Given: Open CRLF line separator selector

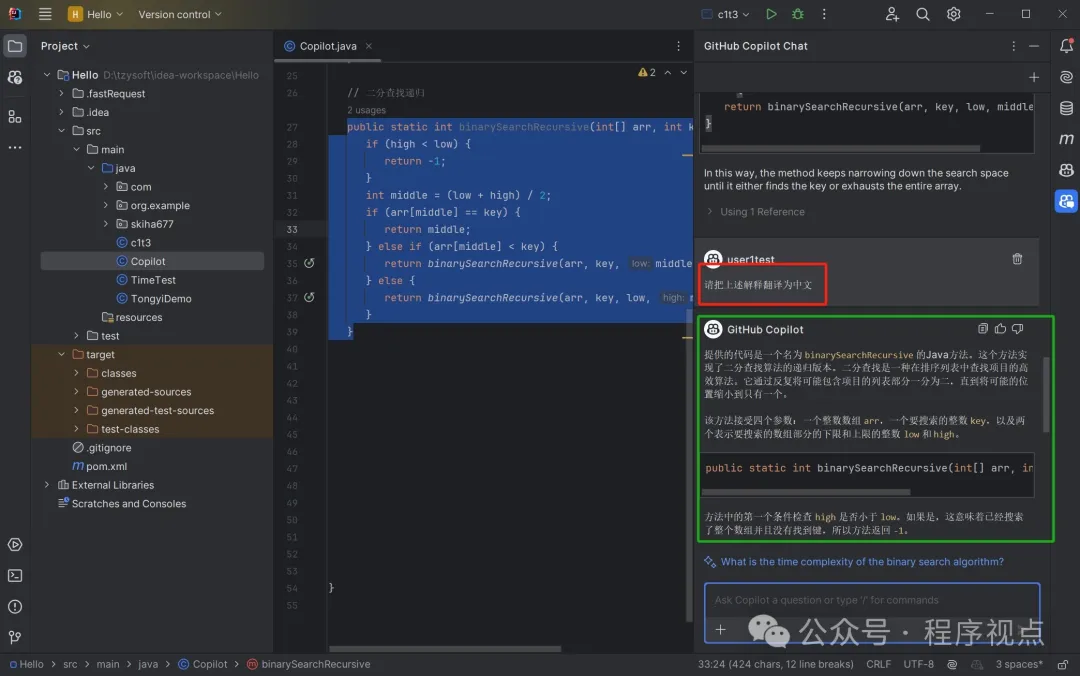Looking at the screenshot, I should point(878,664).
